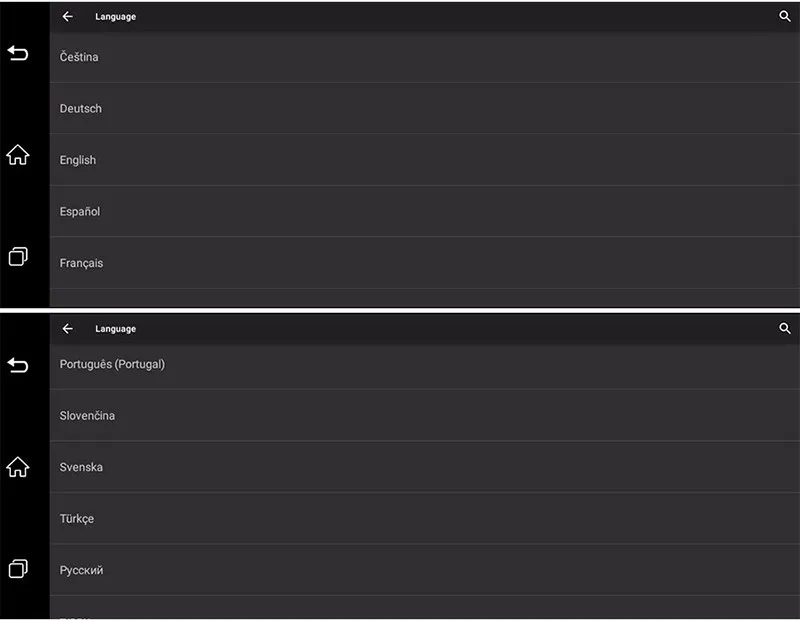Select Čeština as the language
The width and height of the screenshot is (800, 621).
(x=424, y=57)
